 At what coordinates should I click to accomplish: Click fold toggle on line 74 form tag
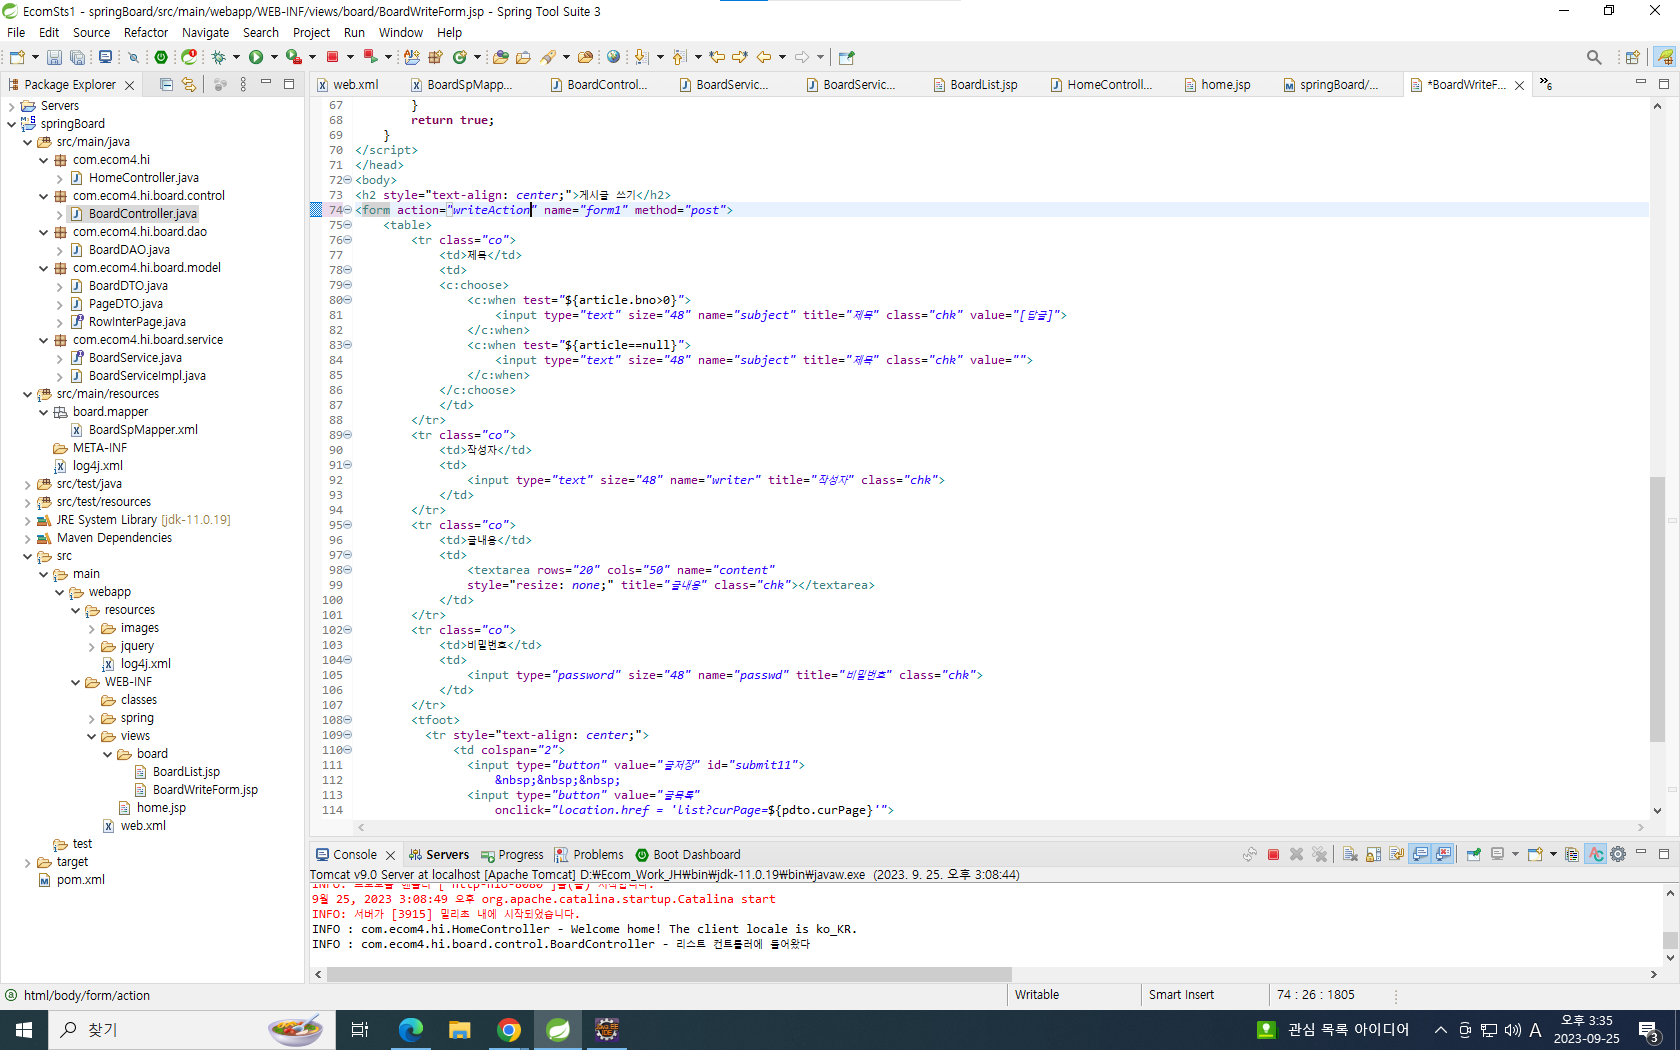tap(348, 210)
